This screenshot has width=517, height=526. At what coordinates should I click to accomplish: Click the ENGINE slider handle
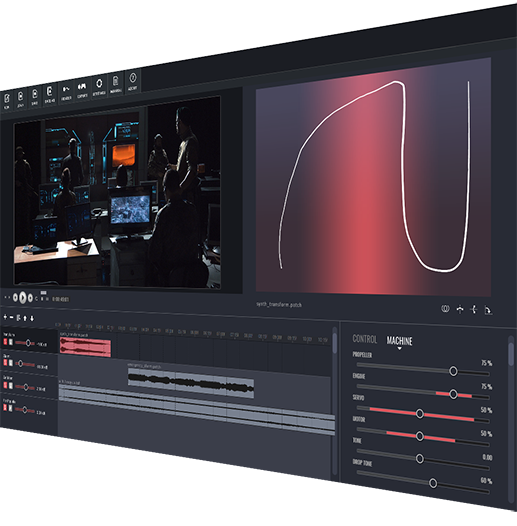[x=453, y=394]
